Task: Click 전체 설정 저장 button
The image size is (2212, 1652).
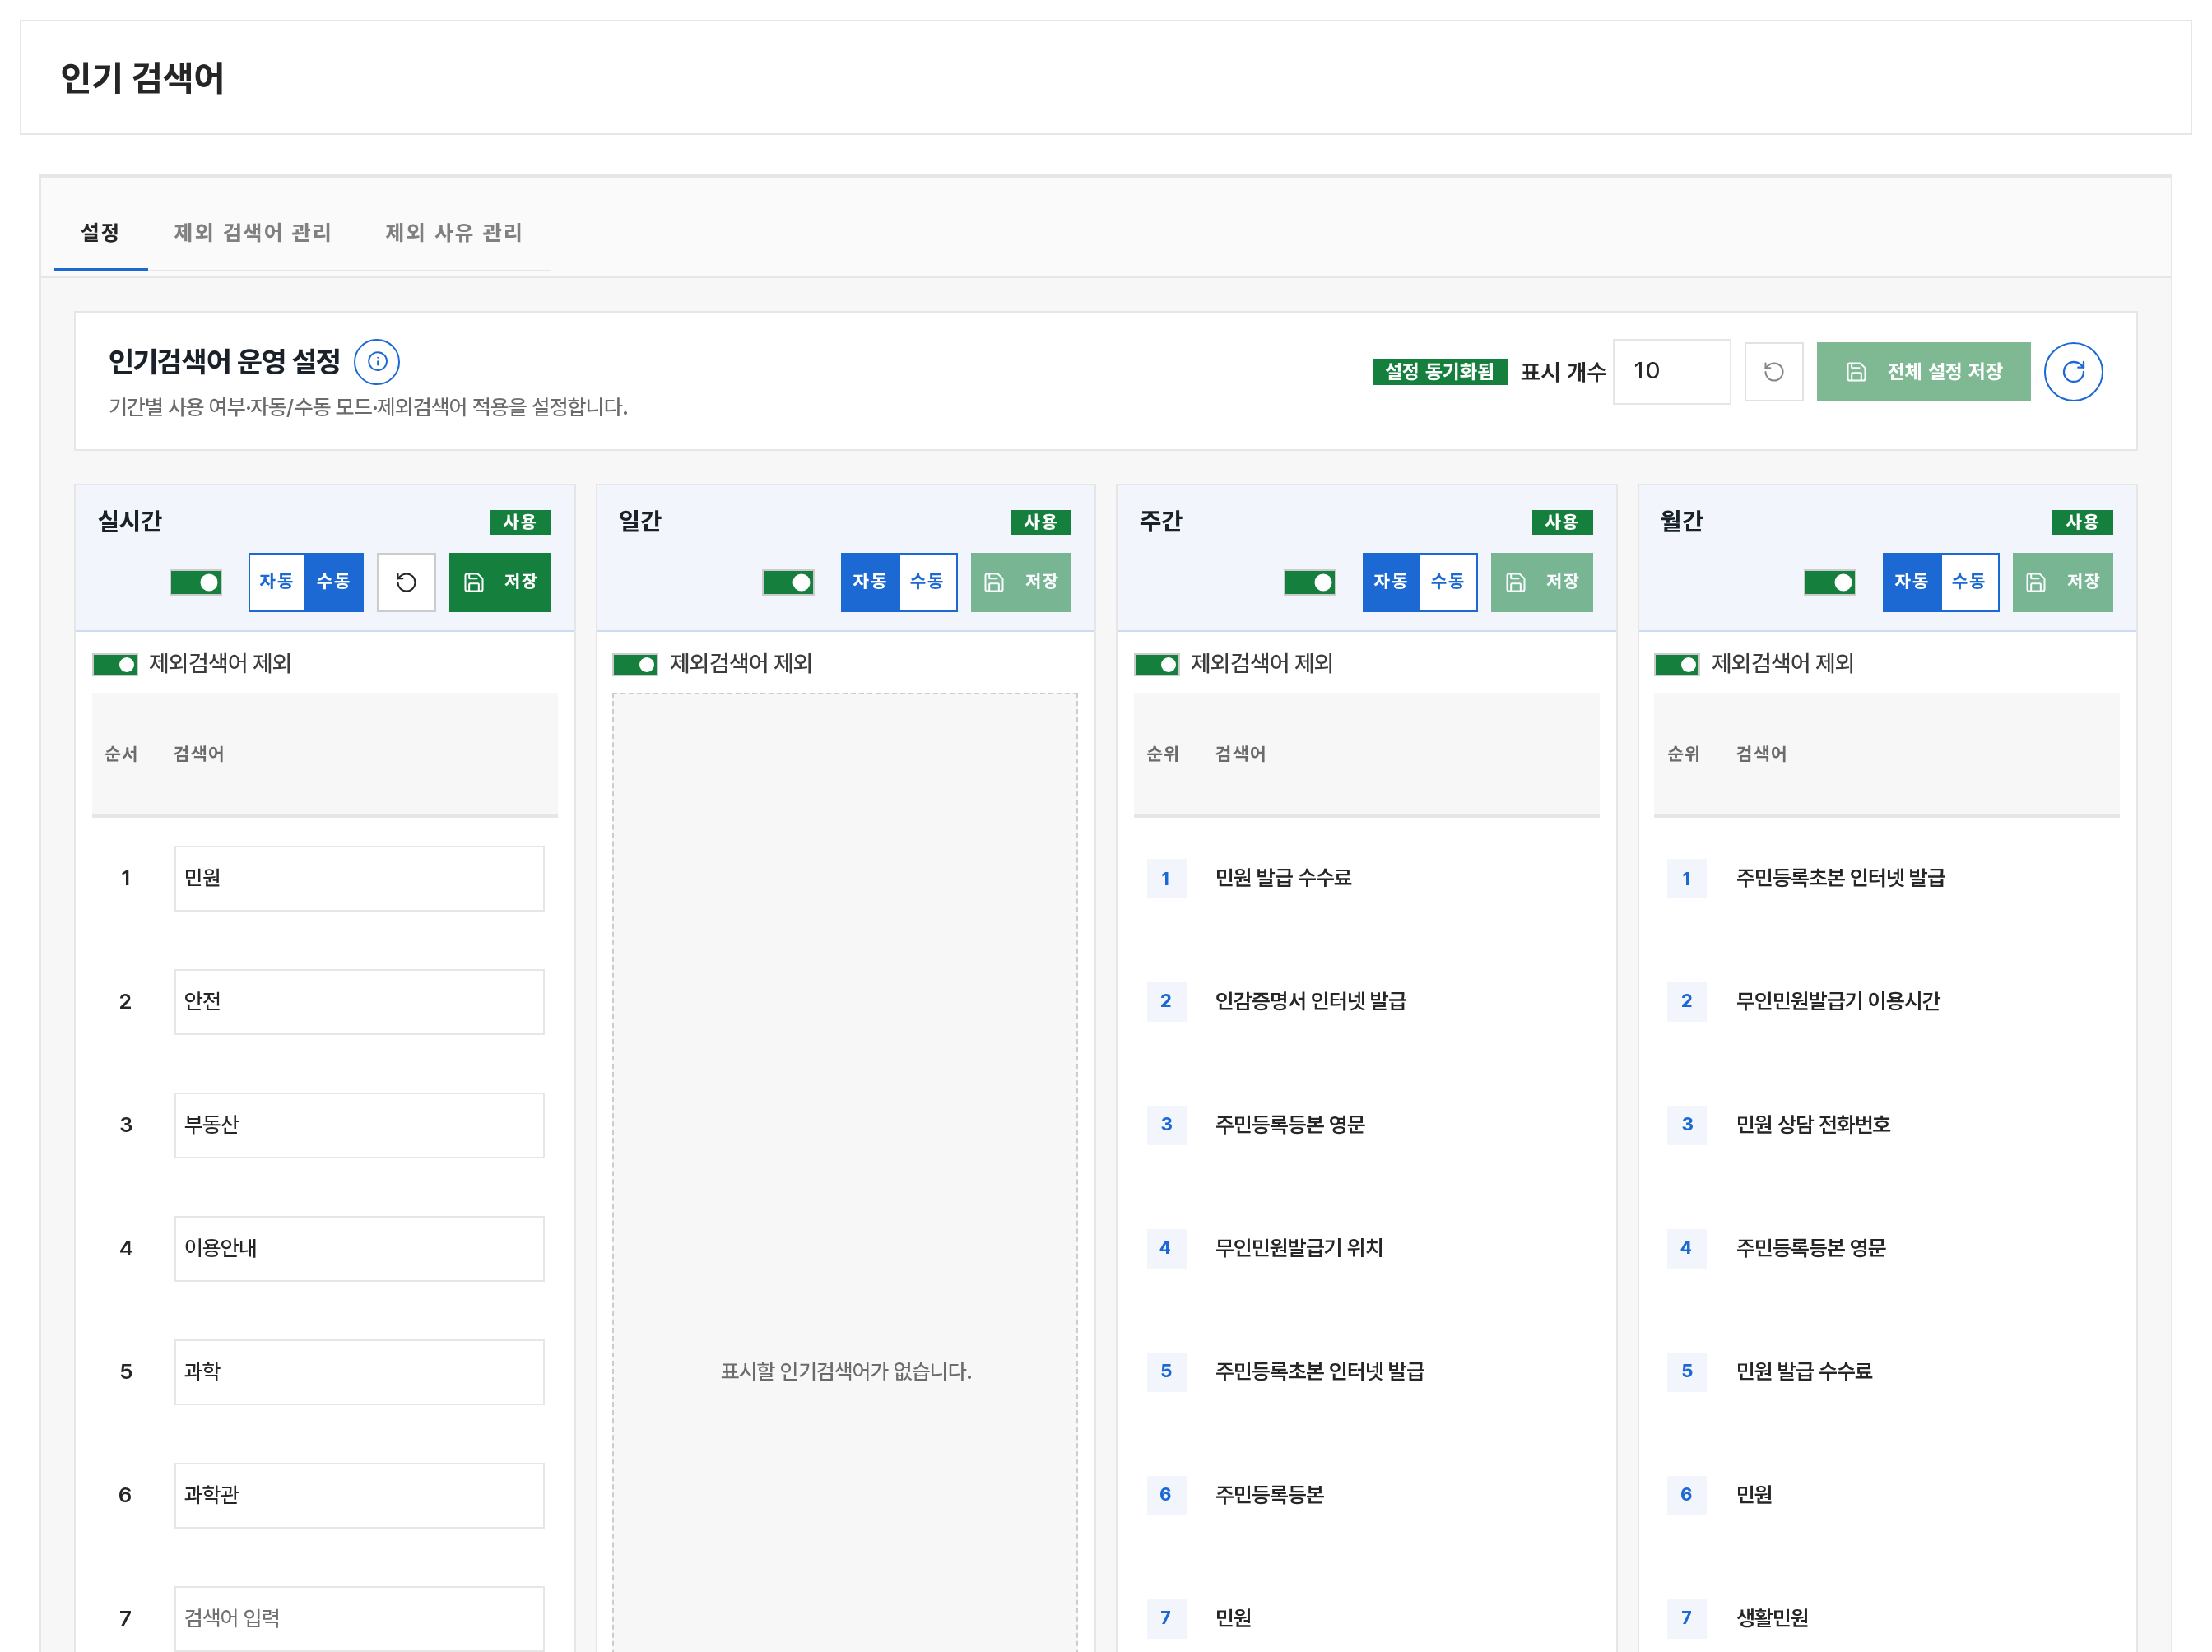Action: click(1923, 372)
